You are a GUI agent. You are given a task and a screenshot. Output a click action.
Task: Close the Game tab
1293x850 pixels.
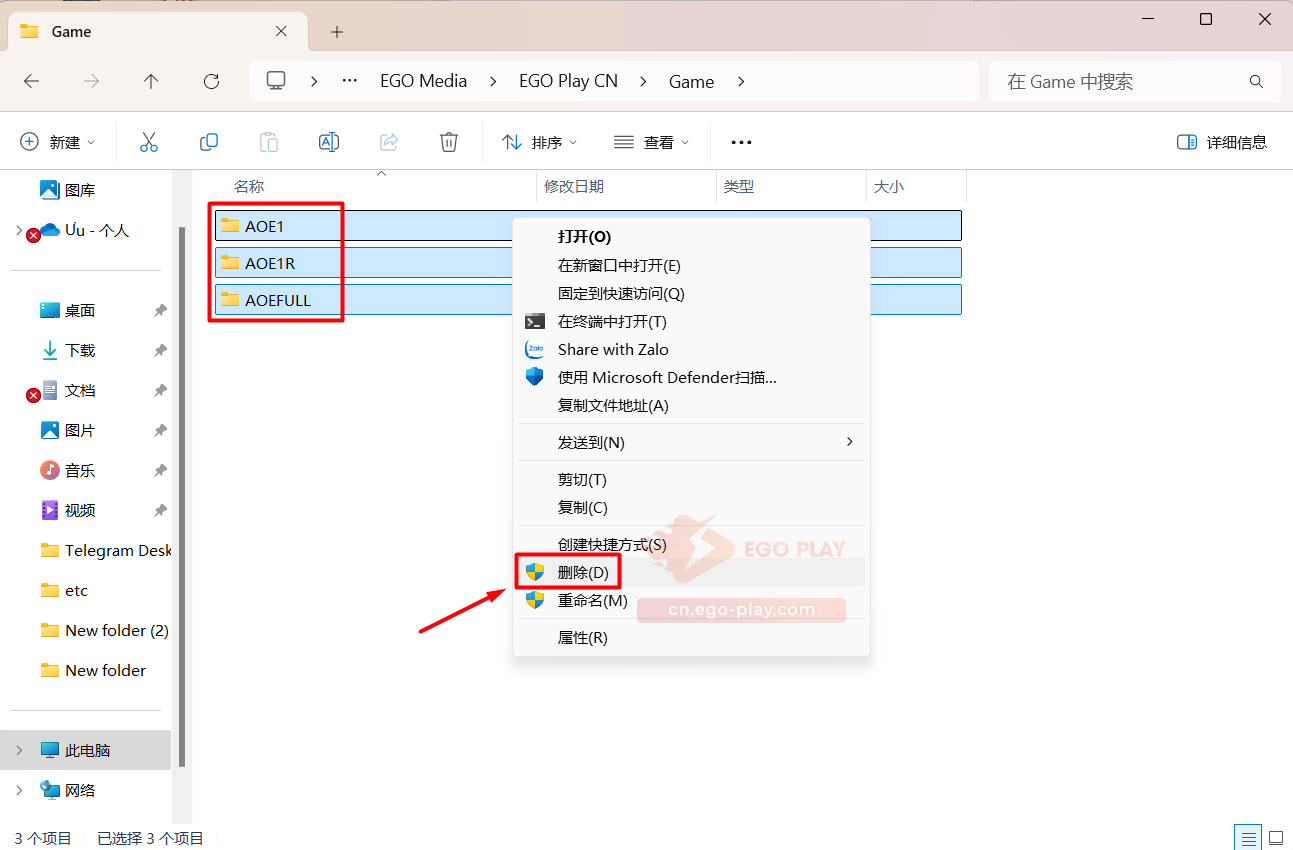point(282,31)
